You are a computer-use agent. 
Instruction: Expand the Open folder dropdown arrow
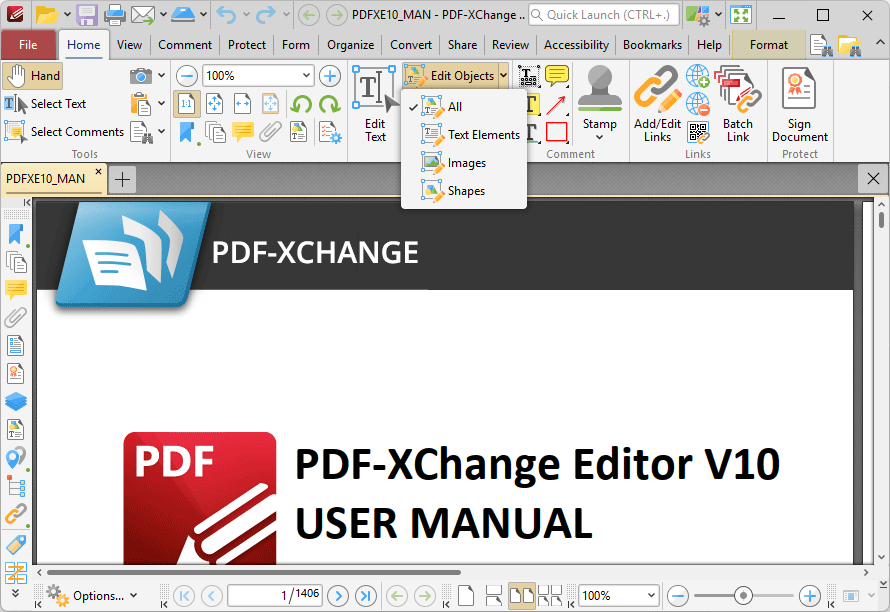(67, 15)
